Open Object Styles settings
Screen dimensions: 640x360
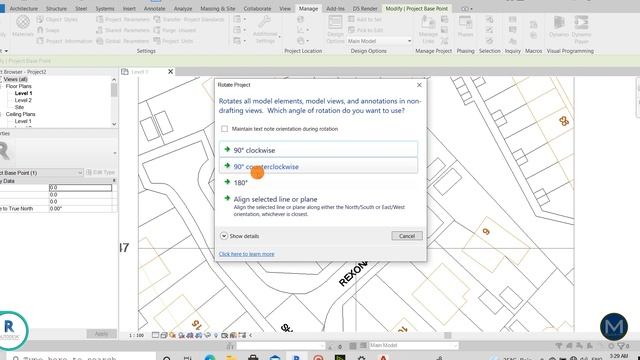click(x=57, y=19)
